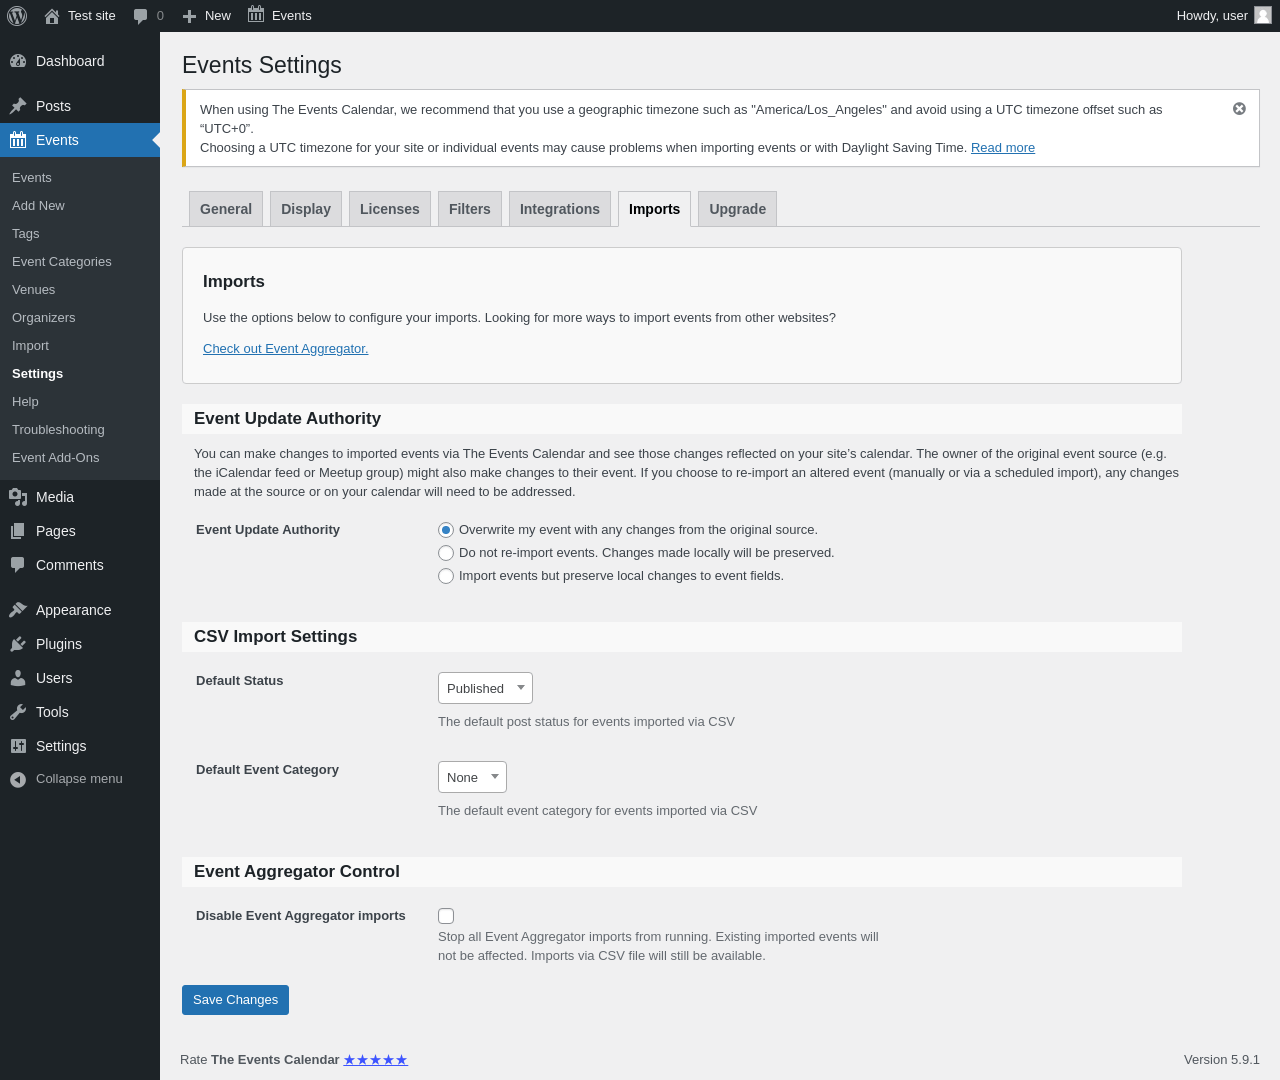This screenshot has width=1280, height=1080.
Task: Click the Dashboard gauge icon
Action: pos(18,61)
